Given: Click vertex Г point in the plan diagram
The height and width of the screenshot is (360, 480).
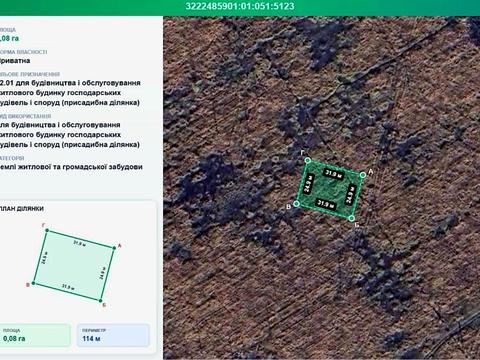Looking at the screenshot, I should coord(47,230).
